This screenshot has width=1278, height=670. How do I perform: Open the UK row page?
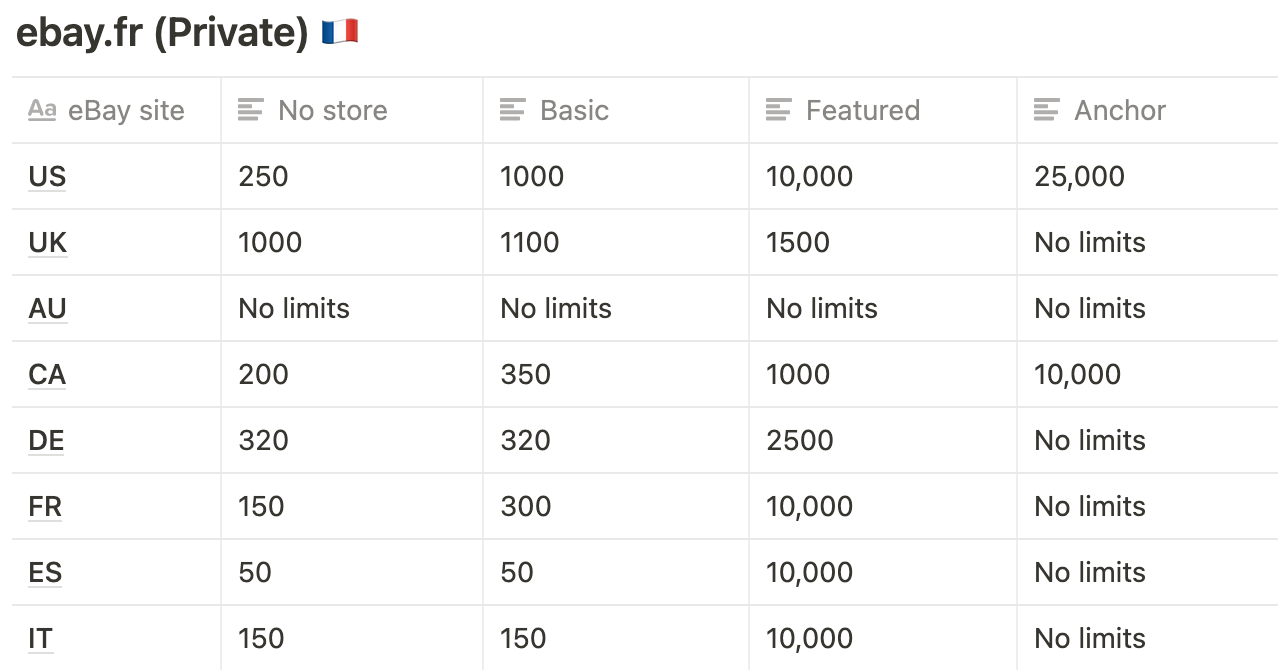[x=48, y=242]
